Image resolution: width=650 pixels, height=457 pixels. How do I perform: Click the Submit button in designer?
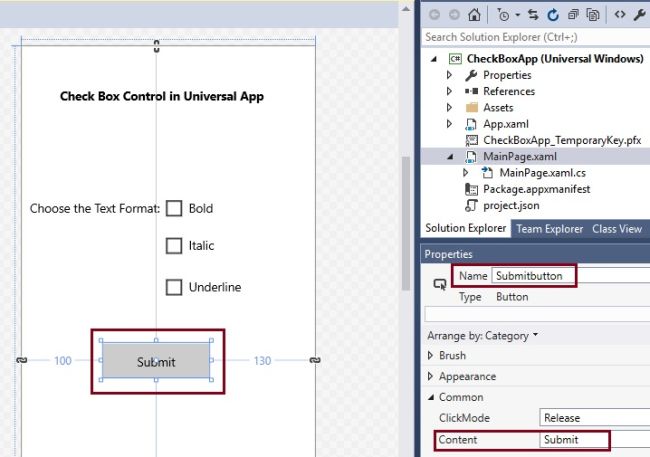pyautogui.click(x=156, y=360)
